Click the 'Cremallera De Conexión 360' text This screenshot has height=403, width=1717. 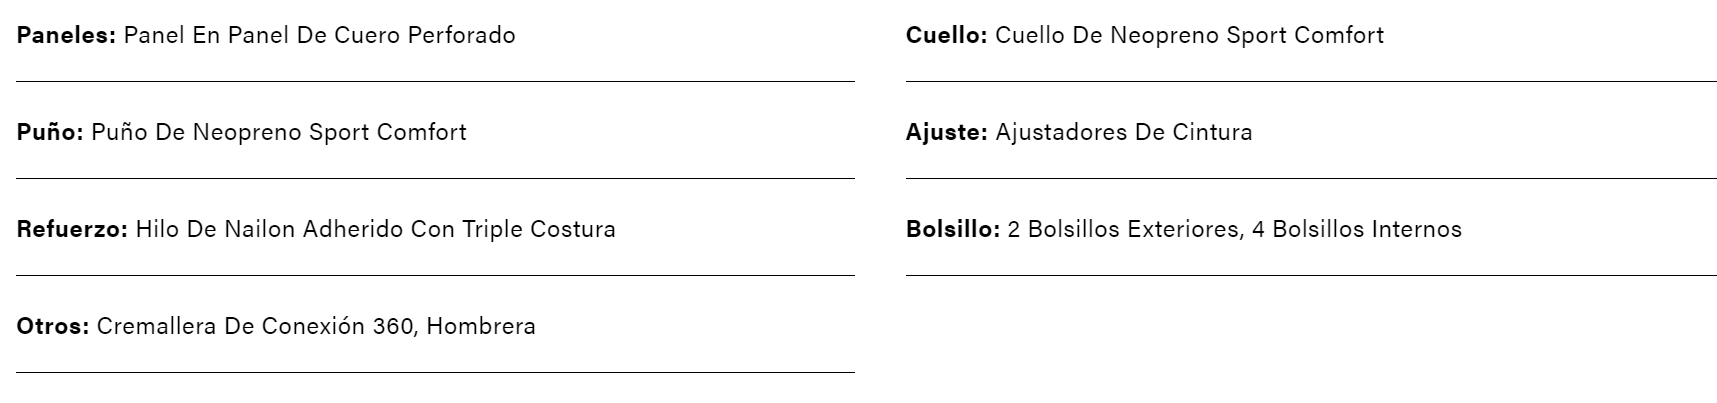[255, 326]
